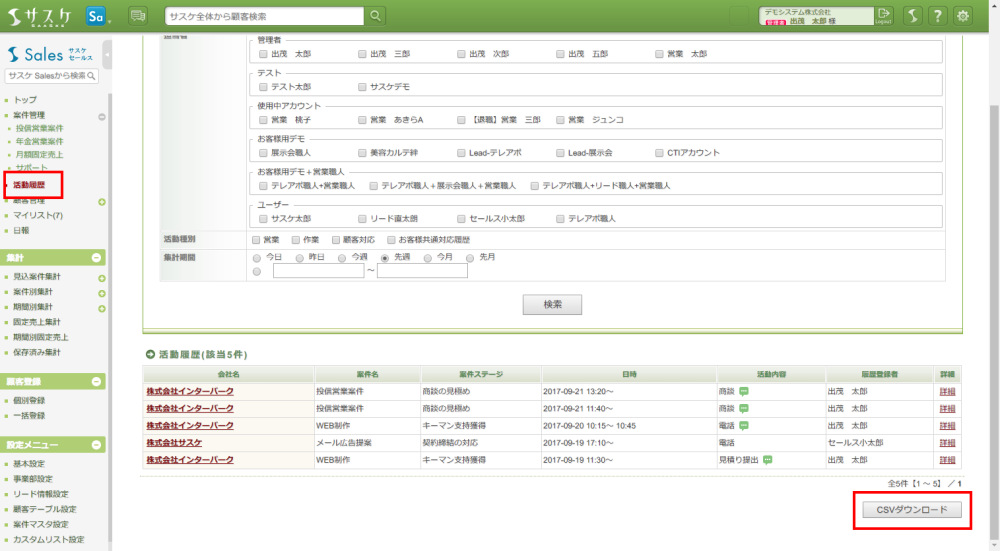The height and width of the screenshot is (551, 1000).
Task: Click the Logout icon in header
Action: click(x=884, y=15)
